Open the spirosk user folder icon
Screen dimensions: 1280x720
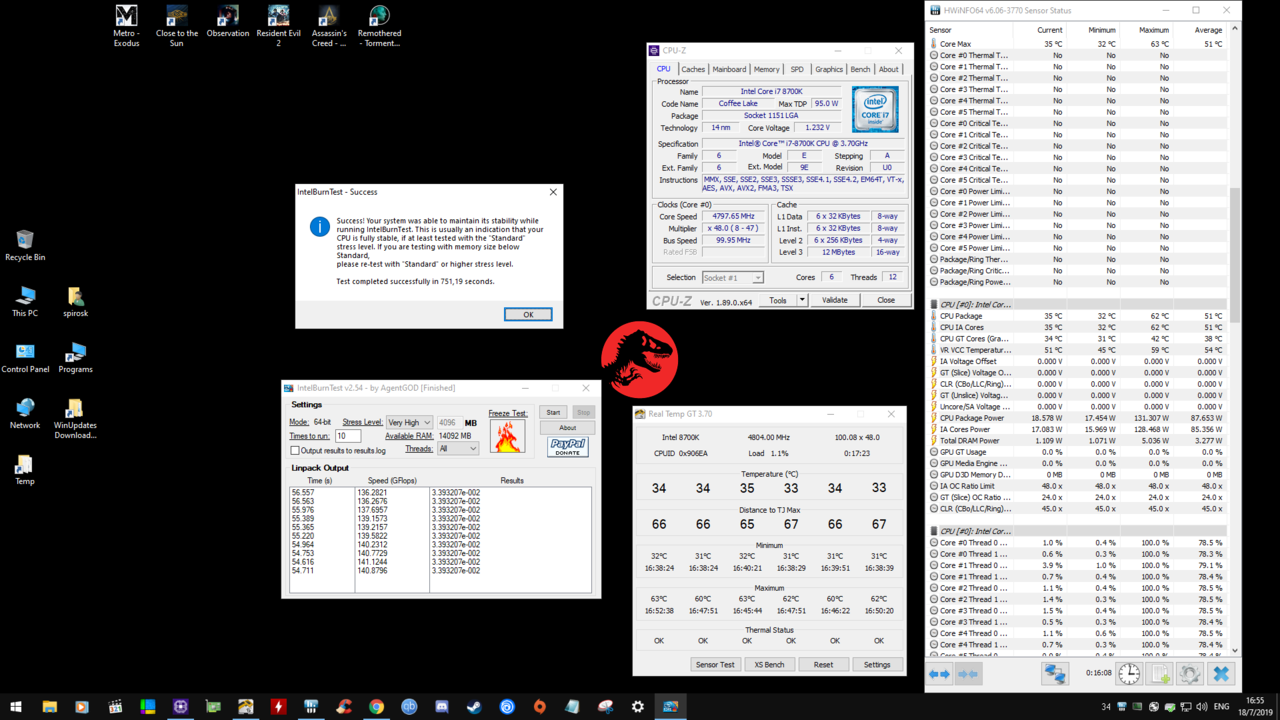point(75,301)
